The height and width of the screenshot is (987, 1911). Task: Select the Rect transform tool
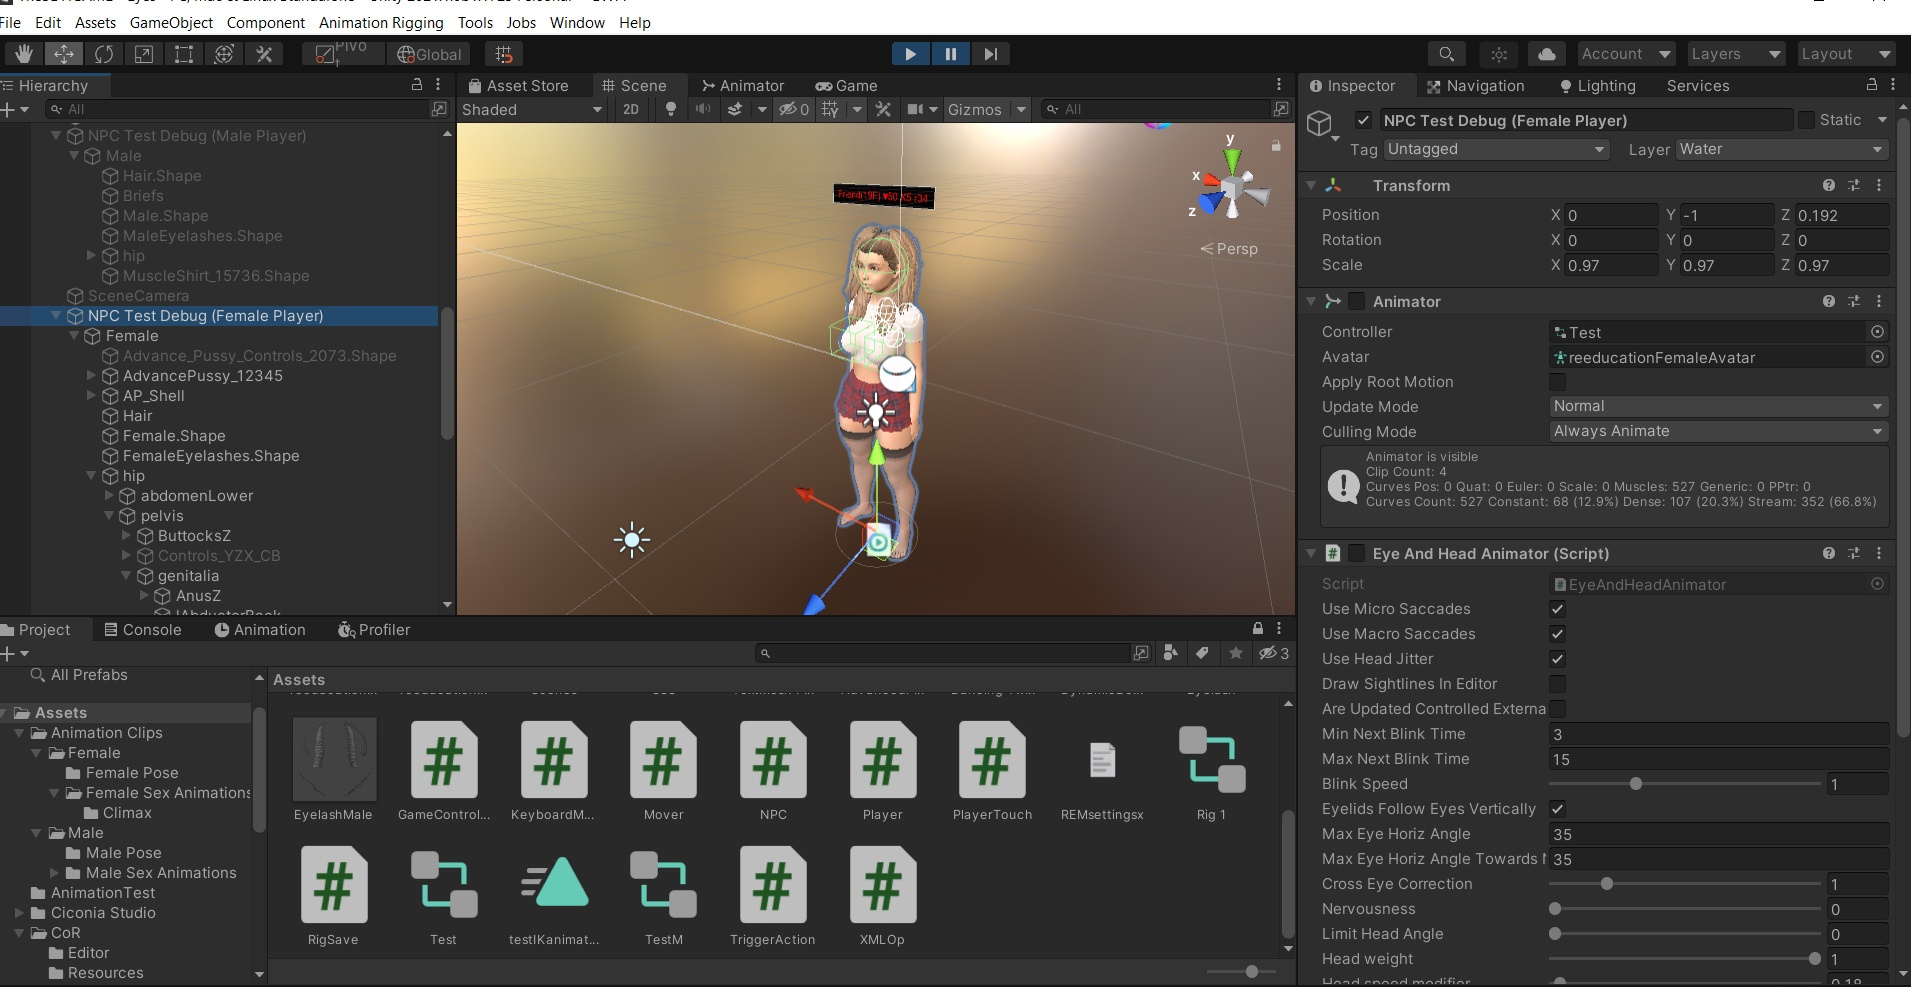(x=184, y=54)
